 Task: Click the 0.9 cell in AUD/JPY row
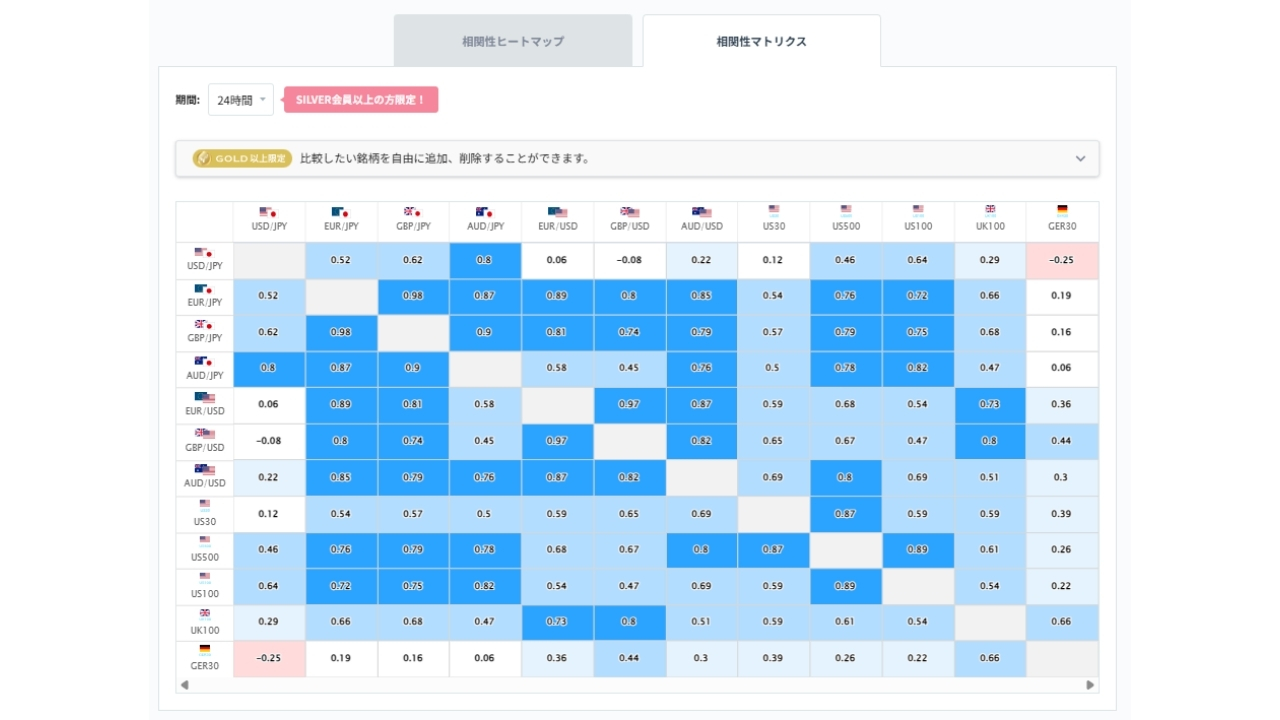[413, 368]
